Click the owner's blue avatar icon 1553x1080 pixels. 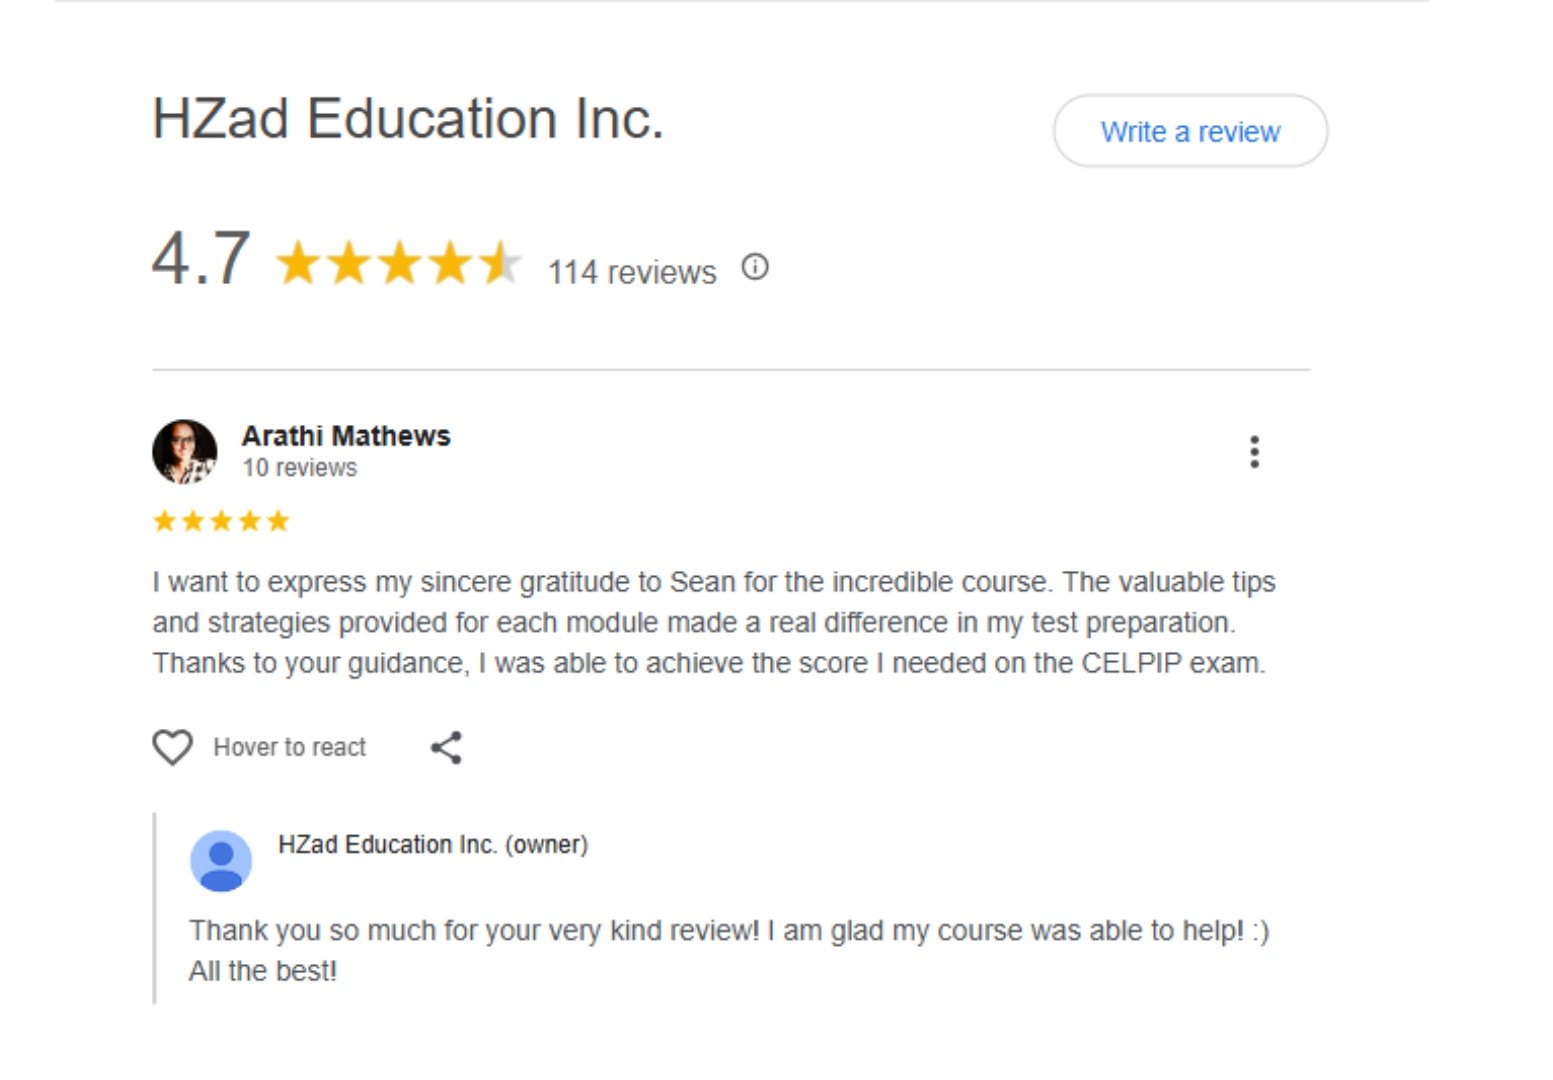point(221,860)
